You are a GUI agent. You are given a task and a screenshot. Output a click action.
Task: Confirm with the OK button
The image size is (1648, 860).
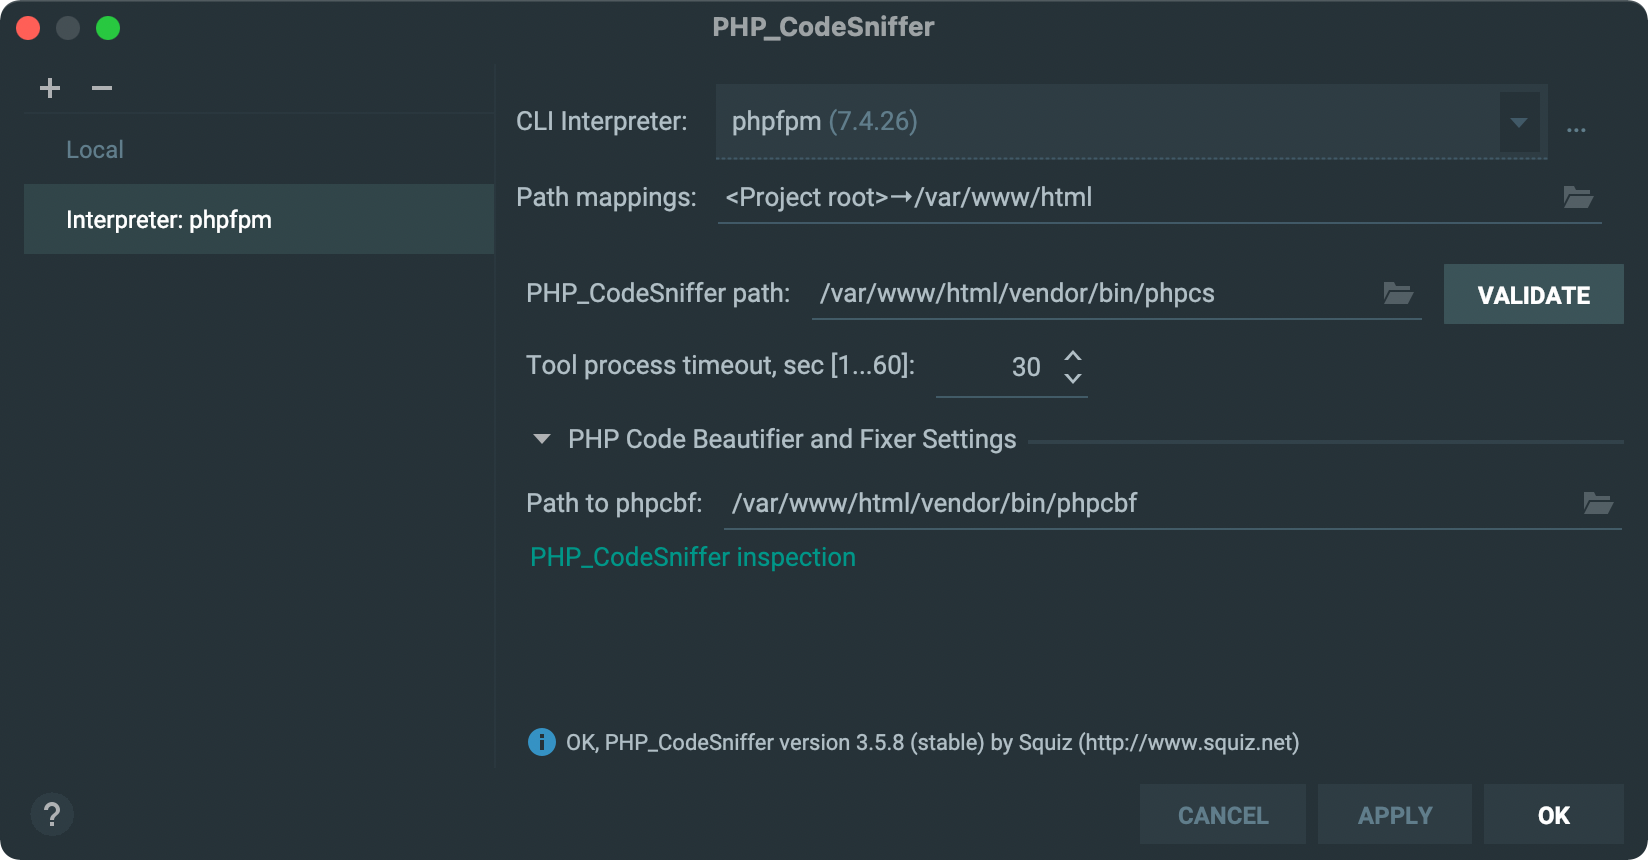coord(1554,815)
